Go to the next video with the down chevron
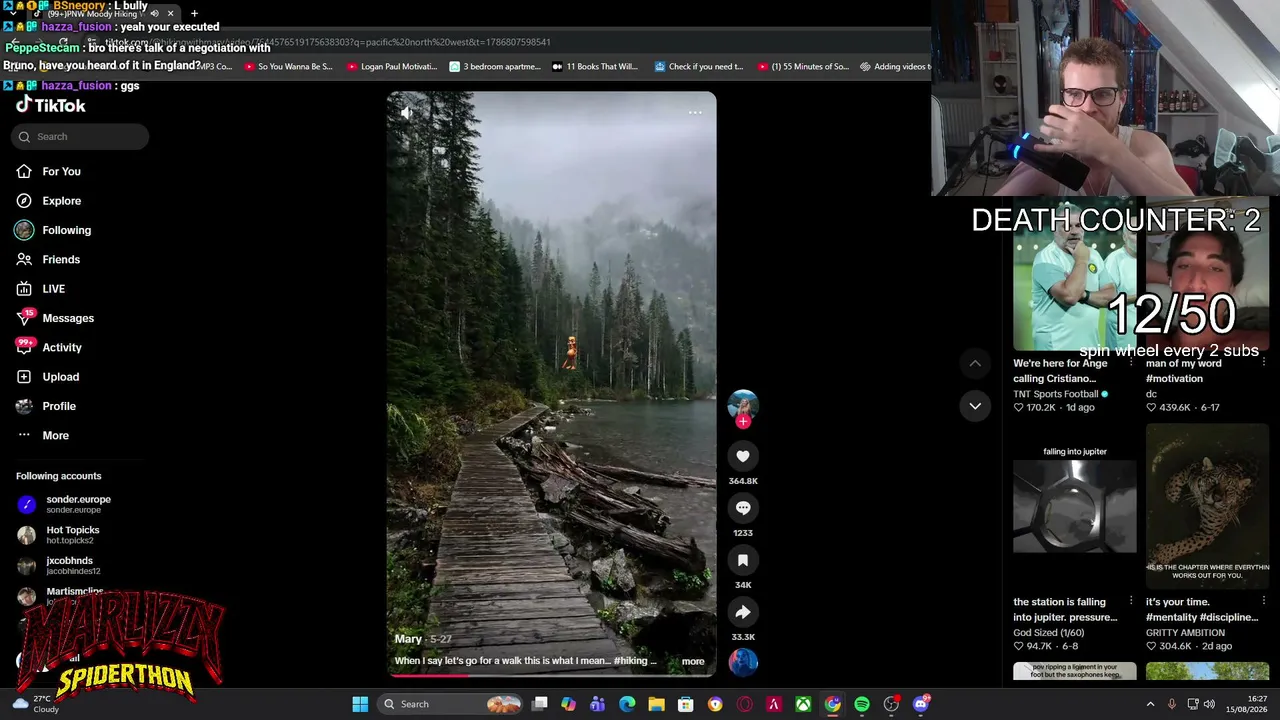This screenshot has width=1280, height=720. coord(975,405)
